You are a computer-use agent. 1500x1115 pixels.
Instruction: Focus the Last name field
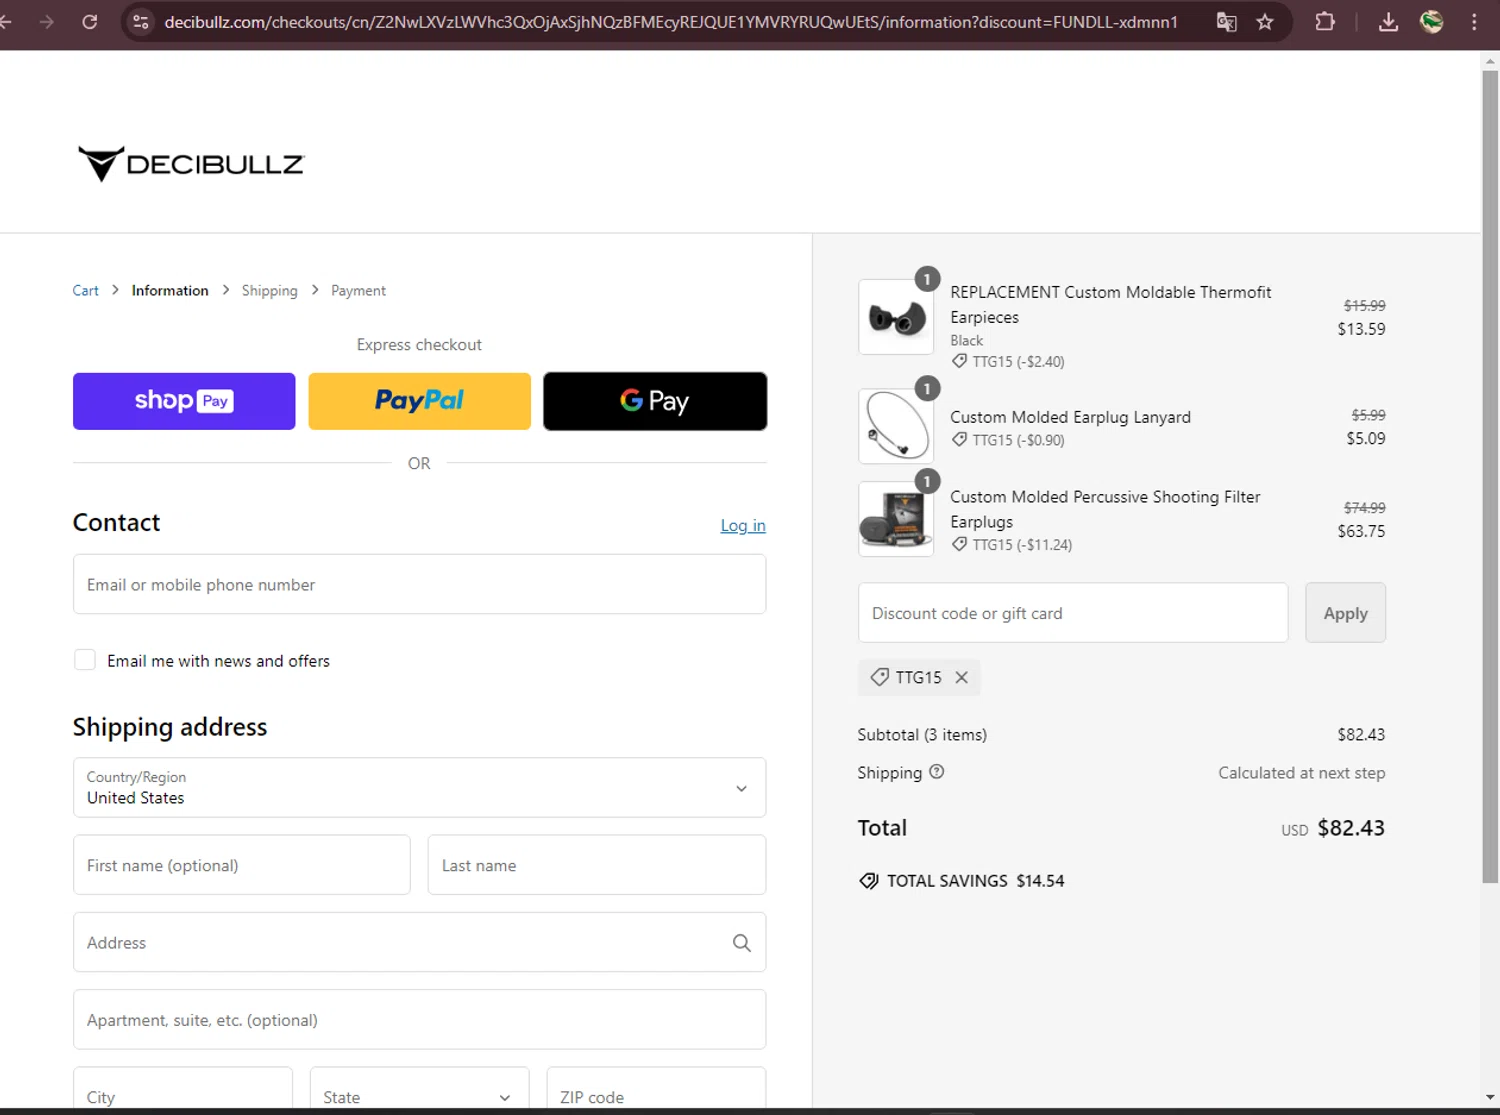(597, 866)
